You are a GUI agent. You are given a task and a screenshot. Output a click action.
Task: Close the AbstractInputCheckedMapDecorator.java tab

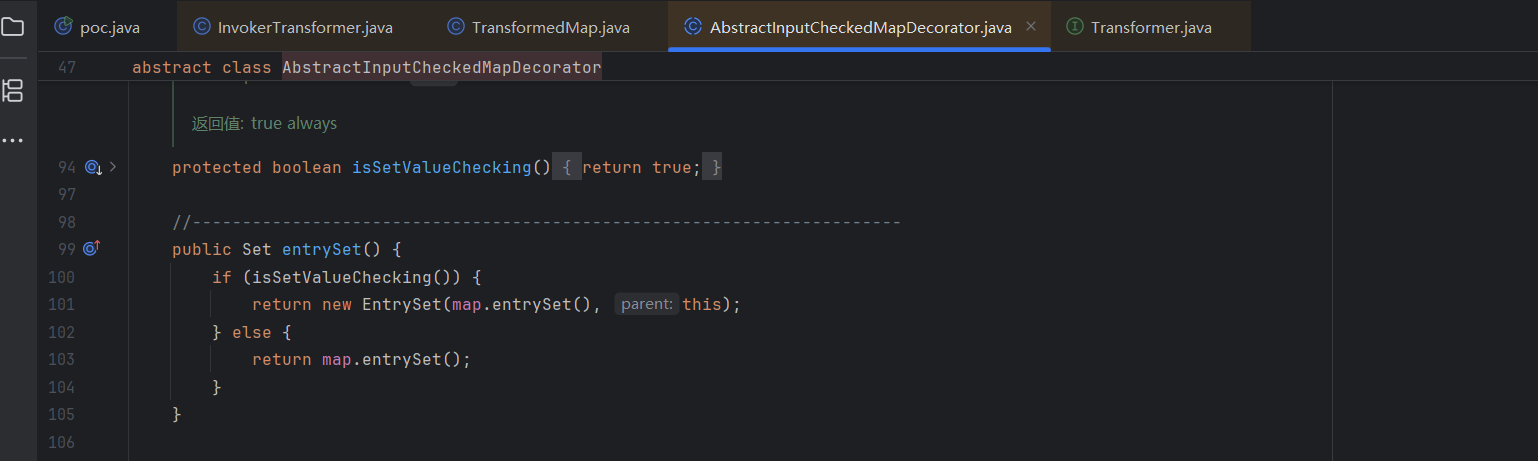[1032, 27]
